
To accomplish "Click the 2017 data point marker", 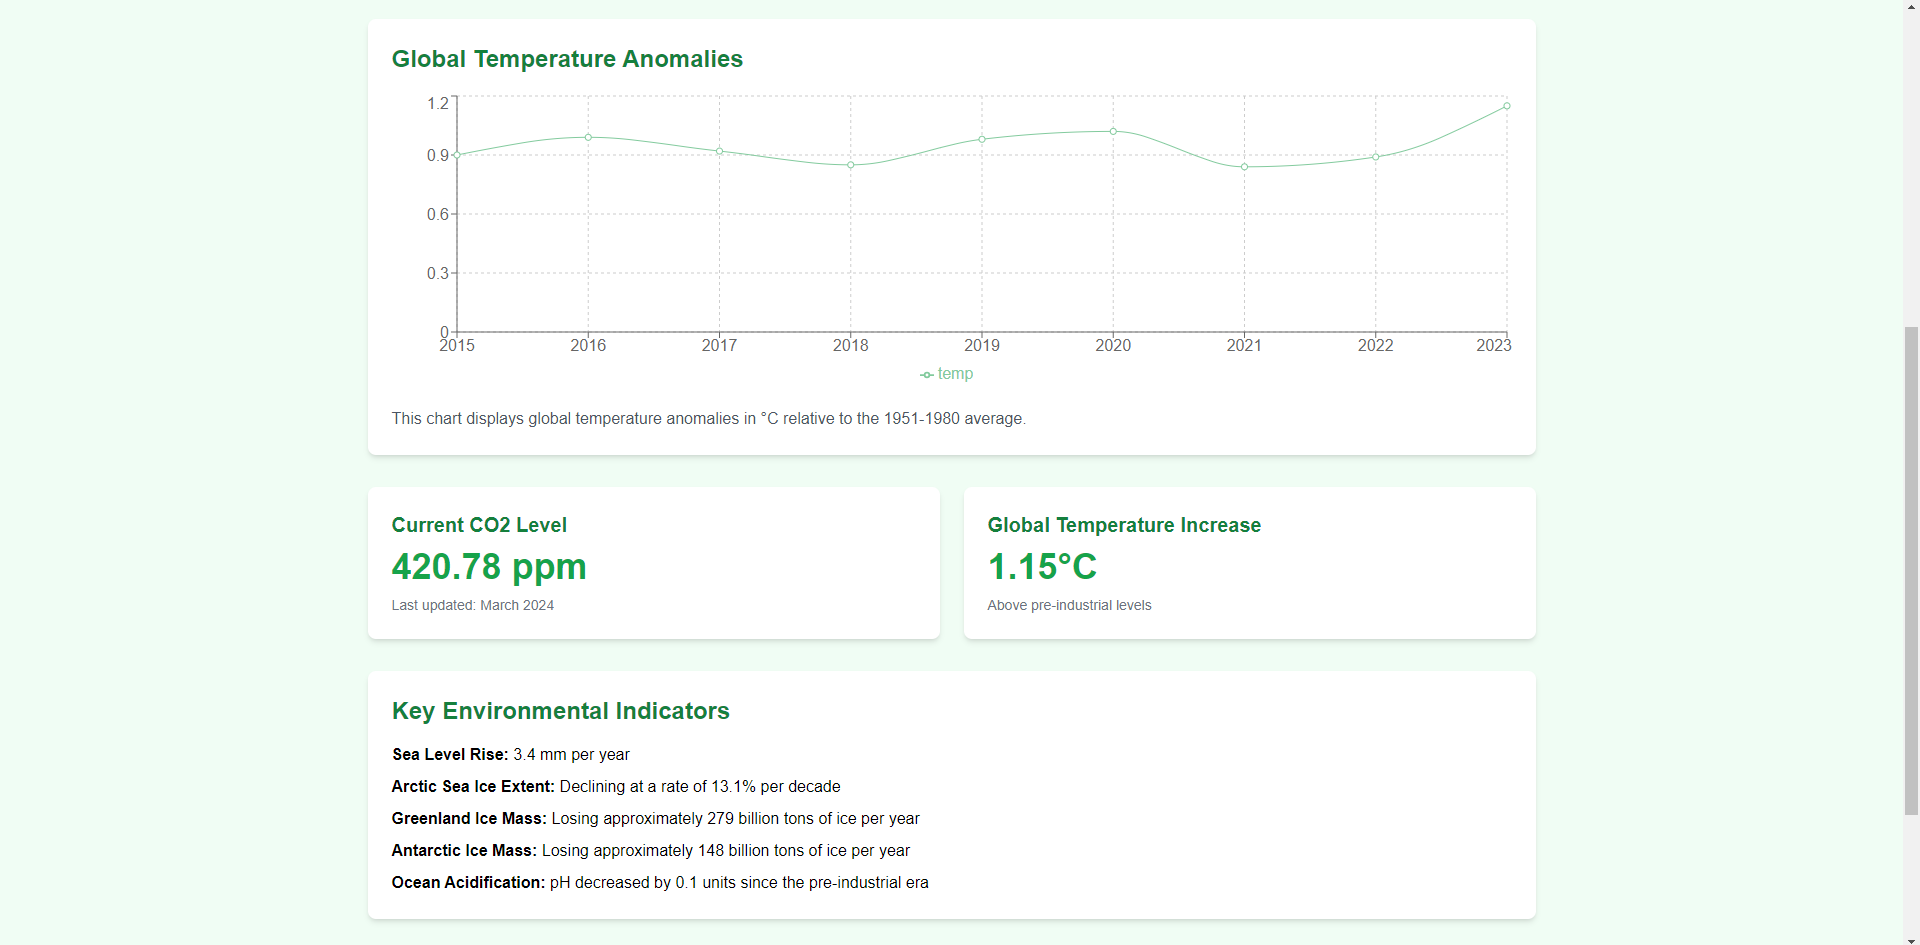I will pyautogui.click(x=719, y=151).
